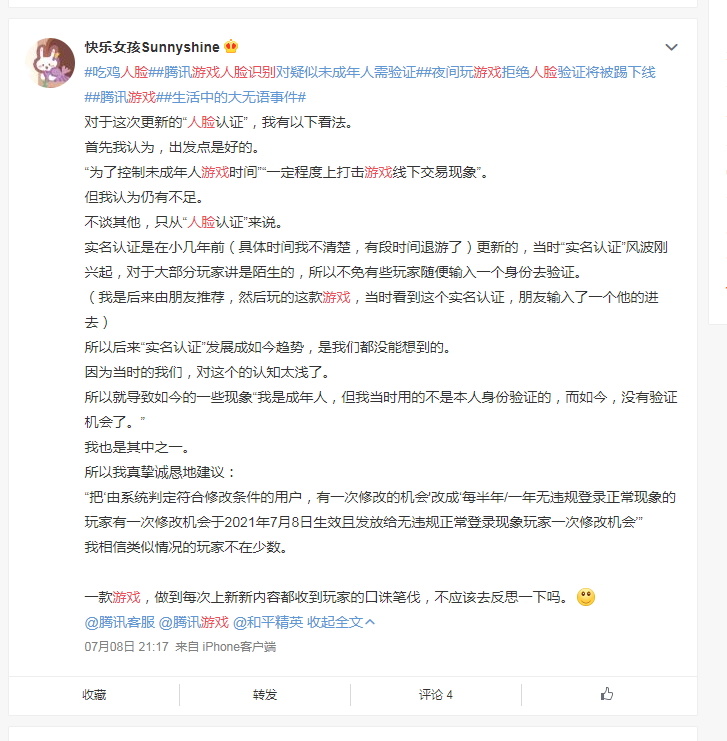Open the 07月08日 21:17 timestamp link

[127, 646]
